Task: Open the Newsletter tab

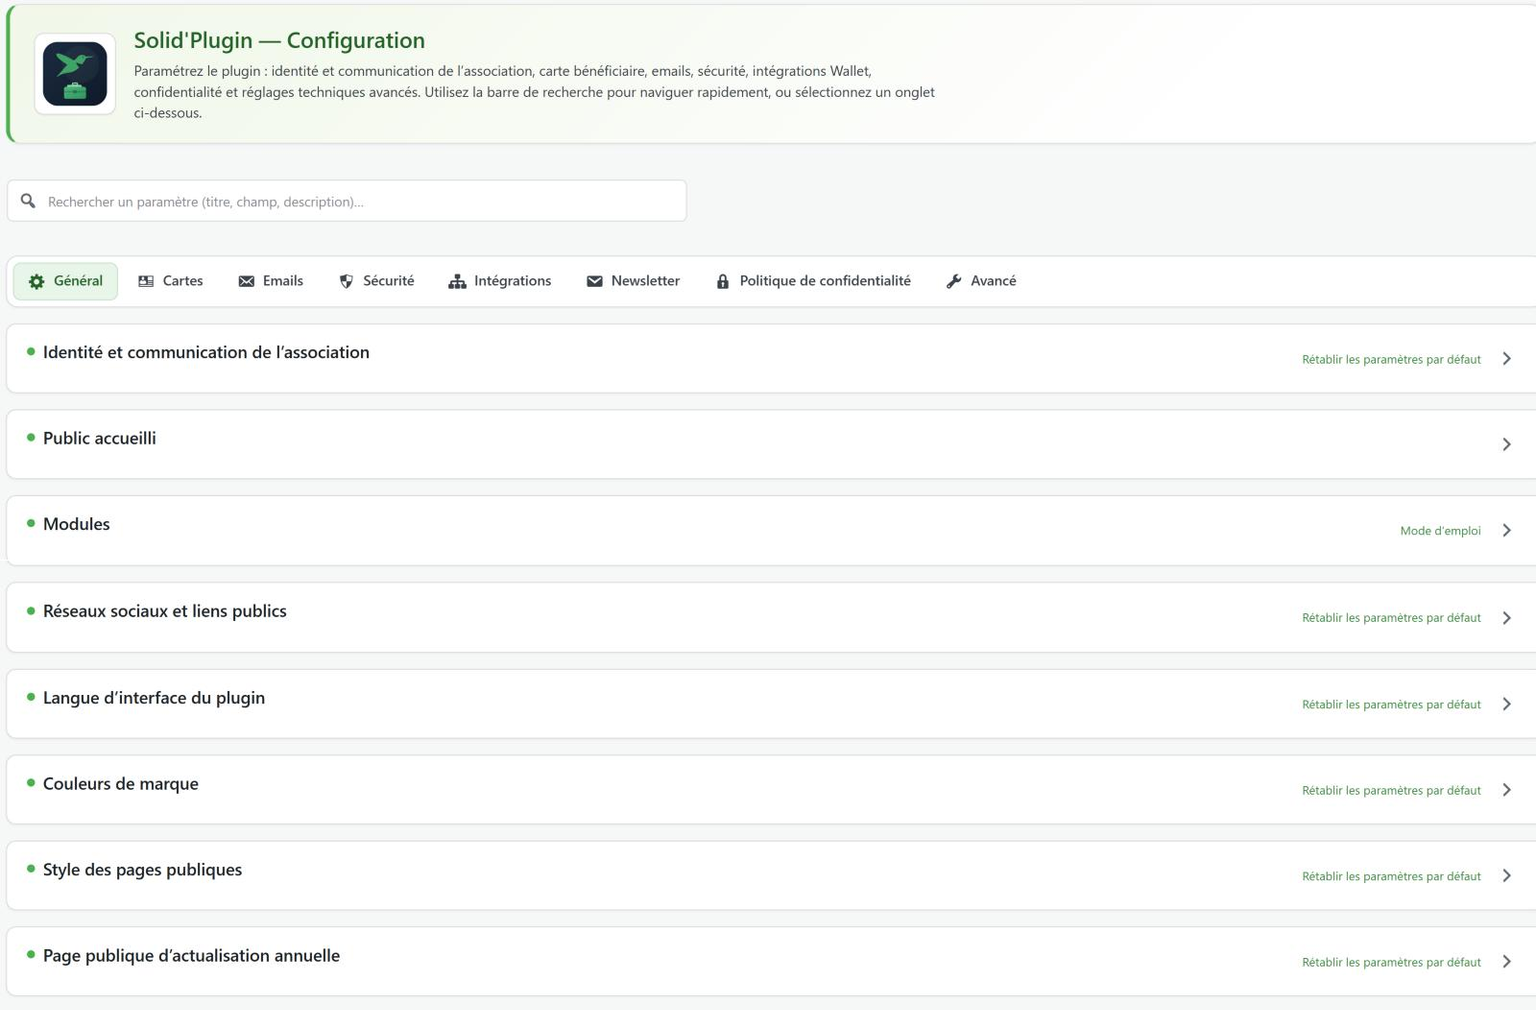Action: 633,281
